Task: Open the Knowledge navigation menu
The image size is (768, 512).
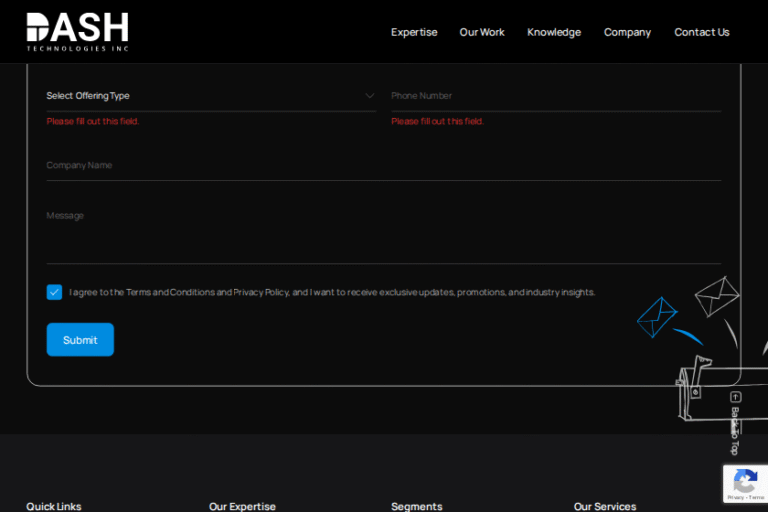Action: coord(554,32)
